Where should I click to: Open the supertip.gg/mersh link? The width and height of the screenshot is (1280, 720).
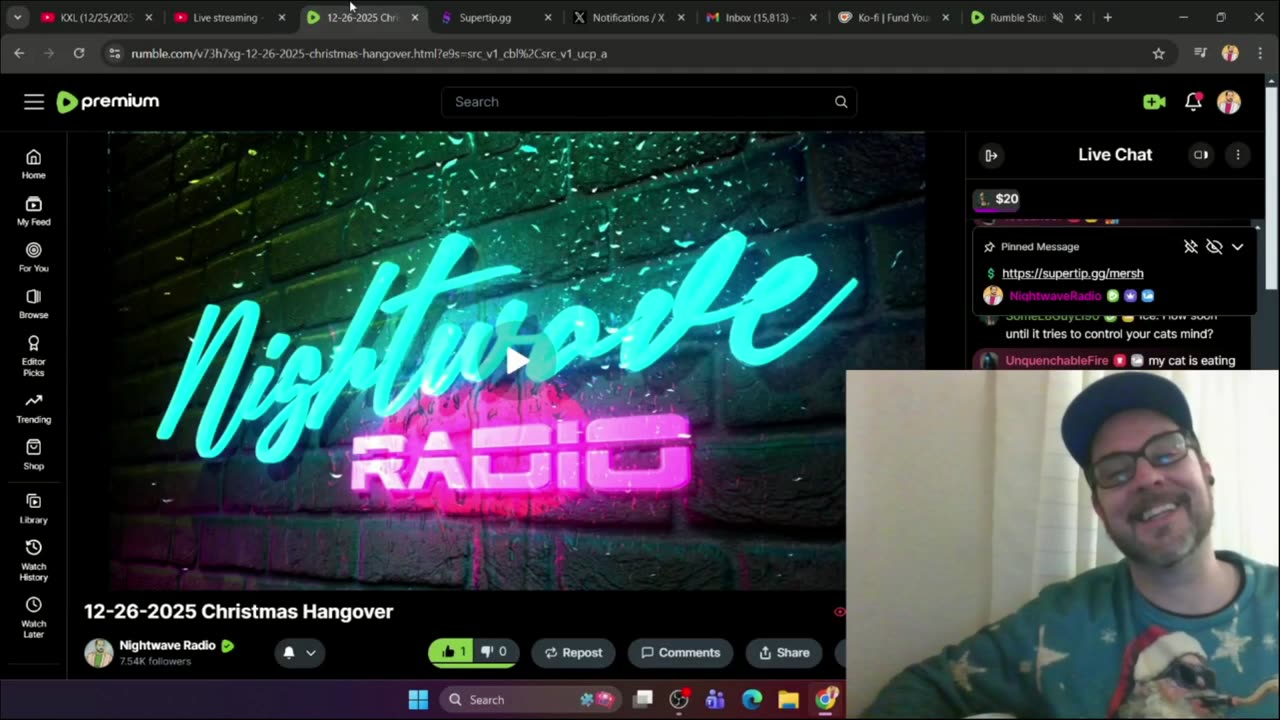1072,273
